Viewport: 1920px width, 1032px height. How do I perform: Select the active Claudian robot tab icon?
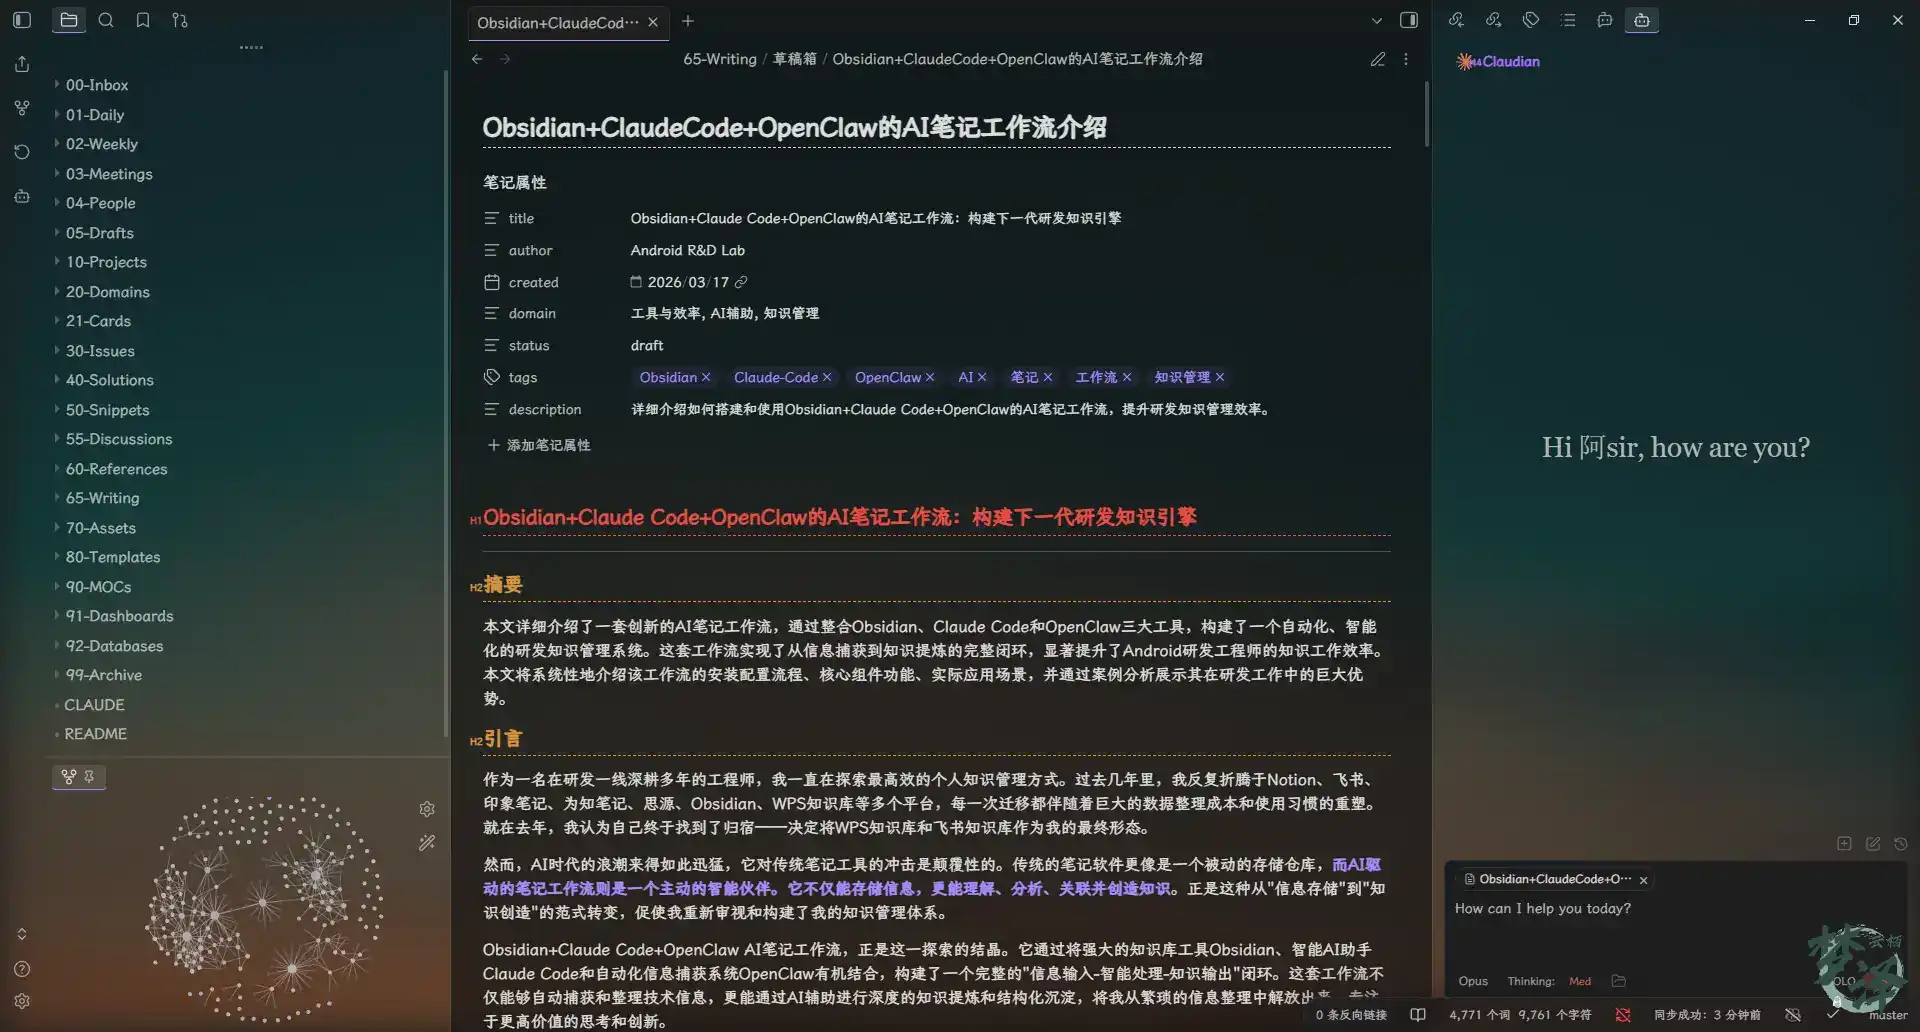tap(1642, 20)
